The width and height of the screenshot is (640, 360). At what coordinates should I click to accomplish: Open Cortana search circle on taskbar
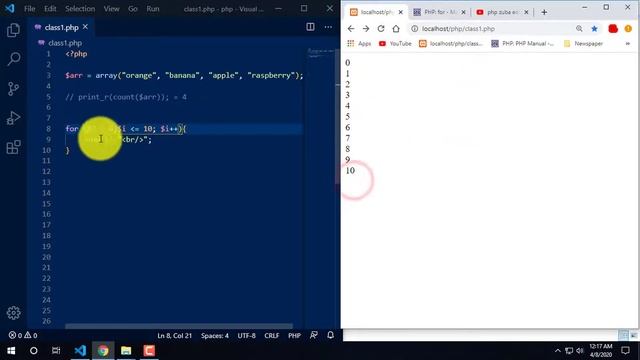[x=33, y=351]
